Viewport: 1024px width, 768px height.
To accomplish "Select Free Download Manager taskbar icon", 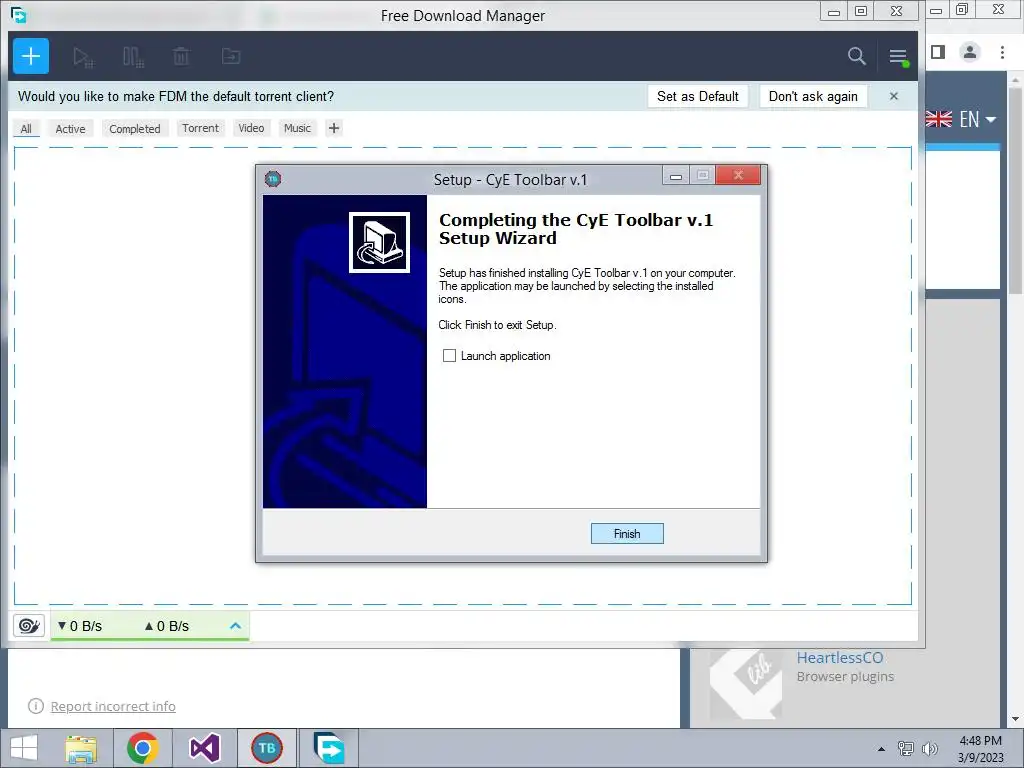I will pos(328,748).
